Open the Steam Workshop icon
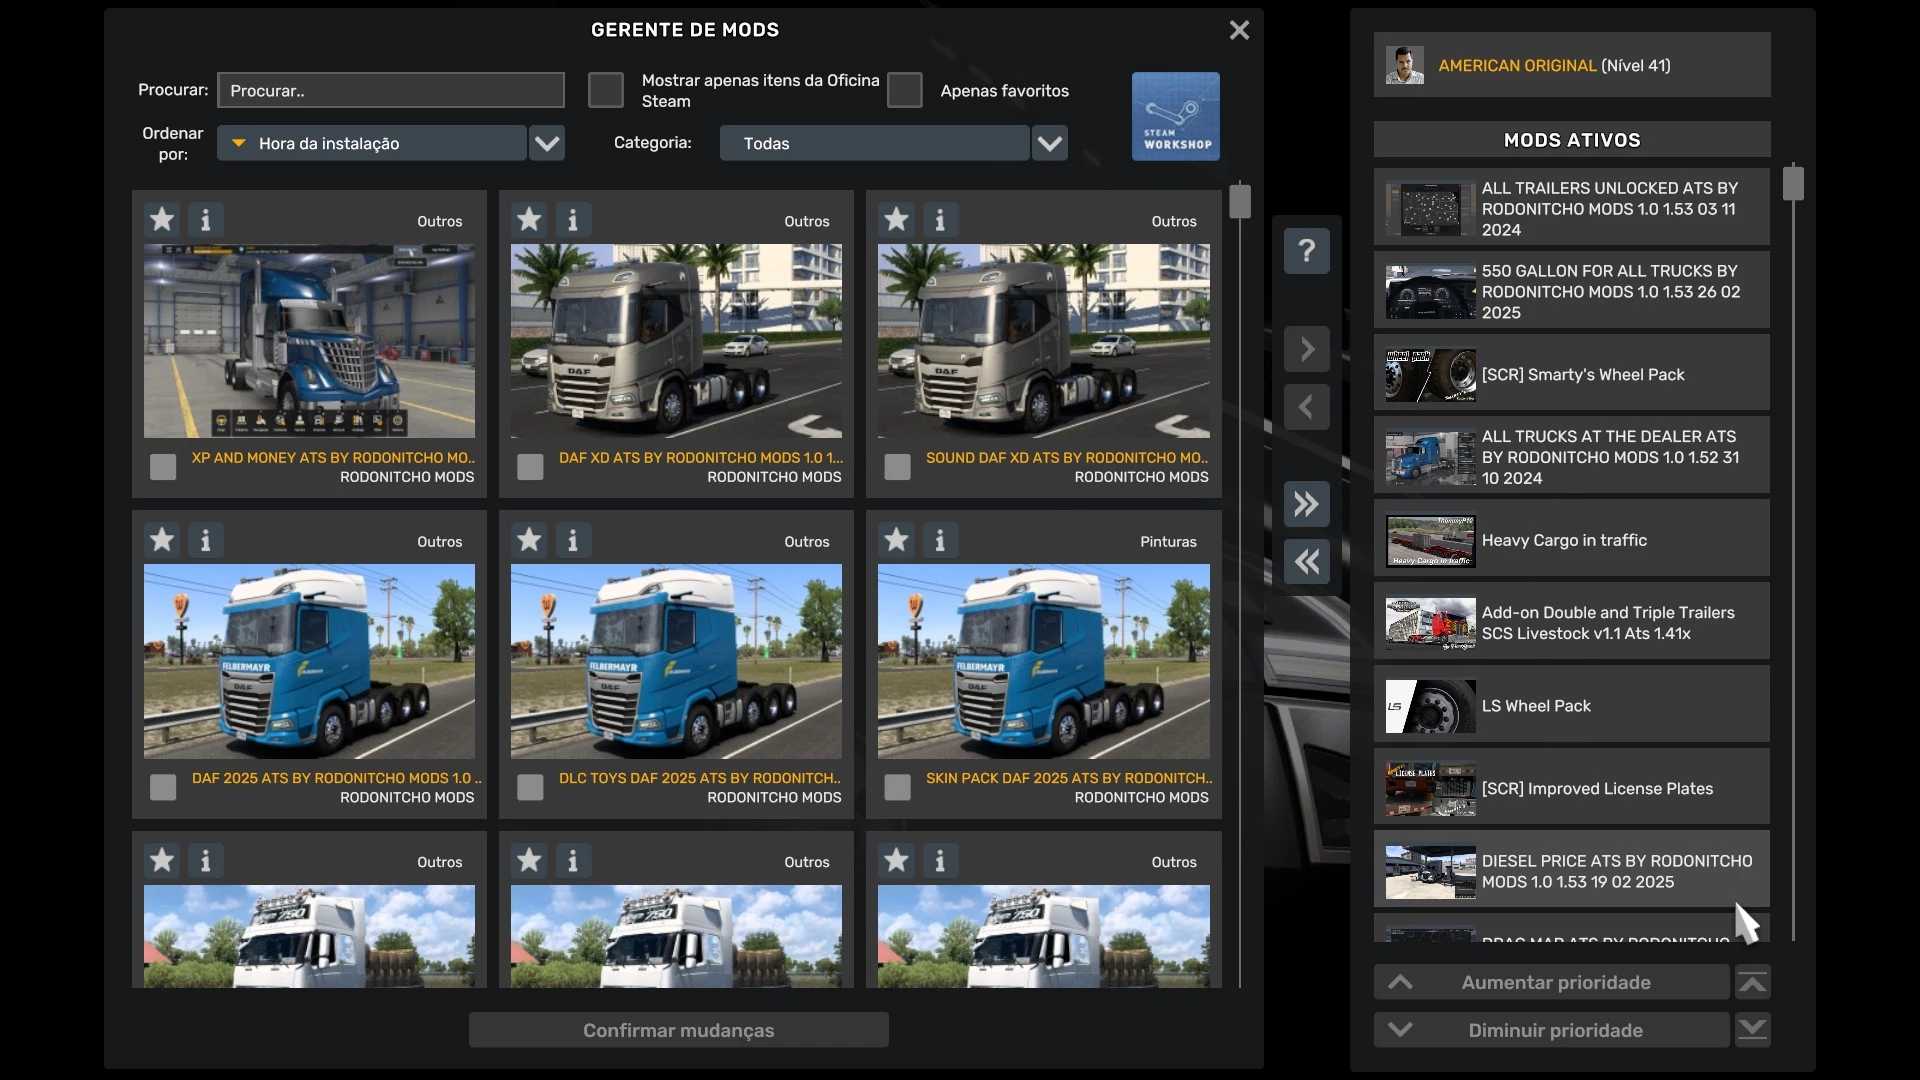Viewport: 1920px width, 1080px height. (x=1175, y=116)
